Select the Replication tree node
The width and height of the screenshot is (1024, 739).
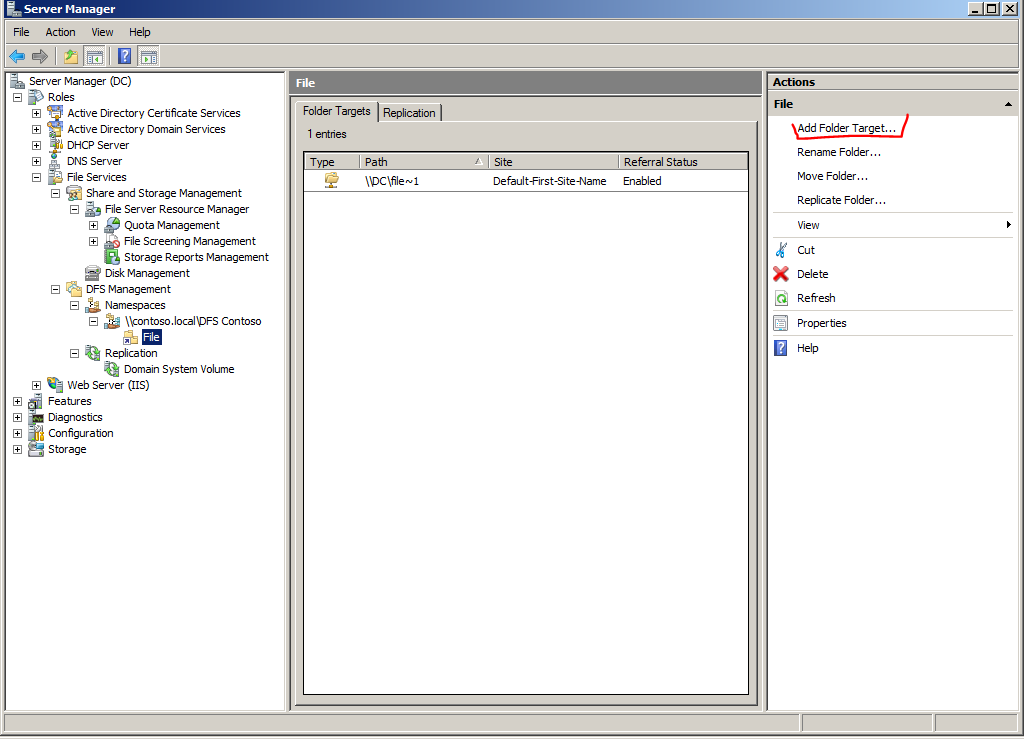pyautogui.click(x=131, y=353)
